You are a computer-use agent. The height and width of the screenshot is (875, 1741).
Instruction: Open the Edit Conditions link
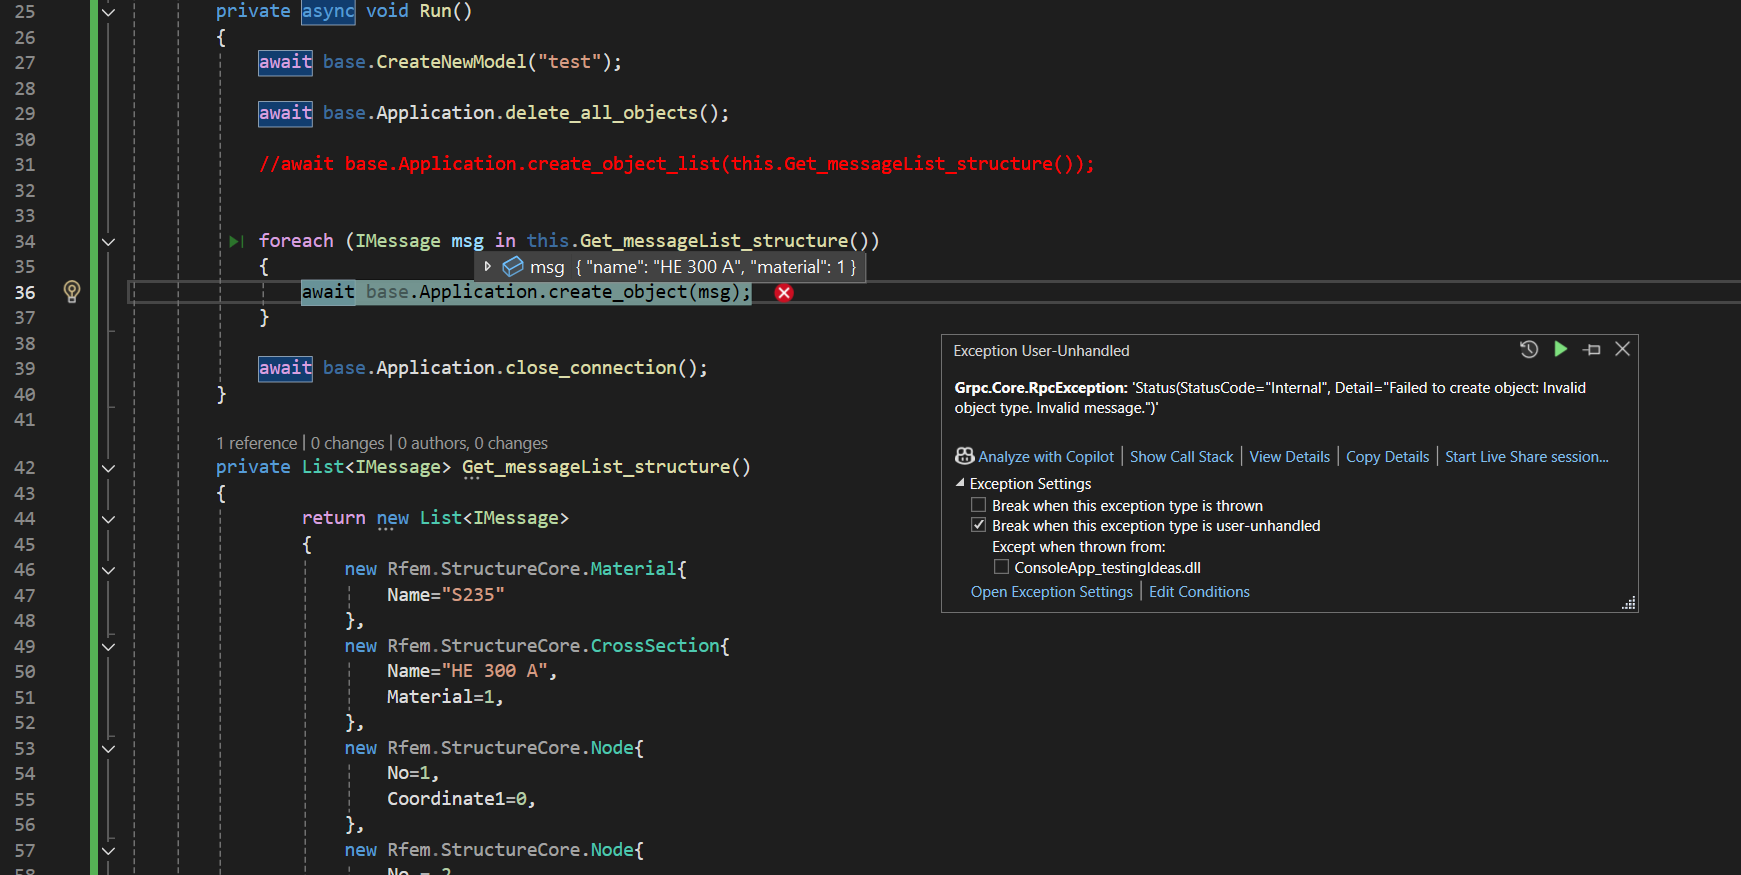click(x=1199, y=592)
